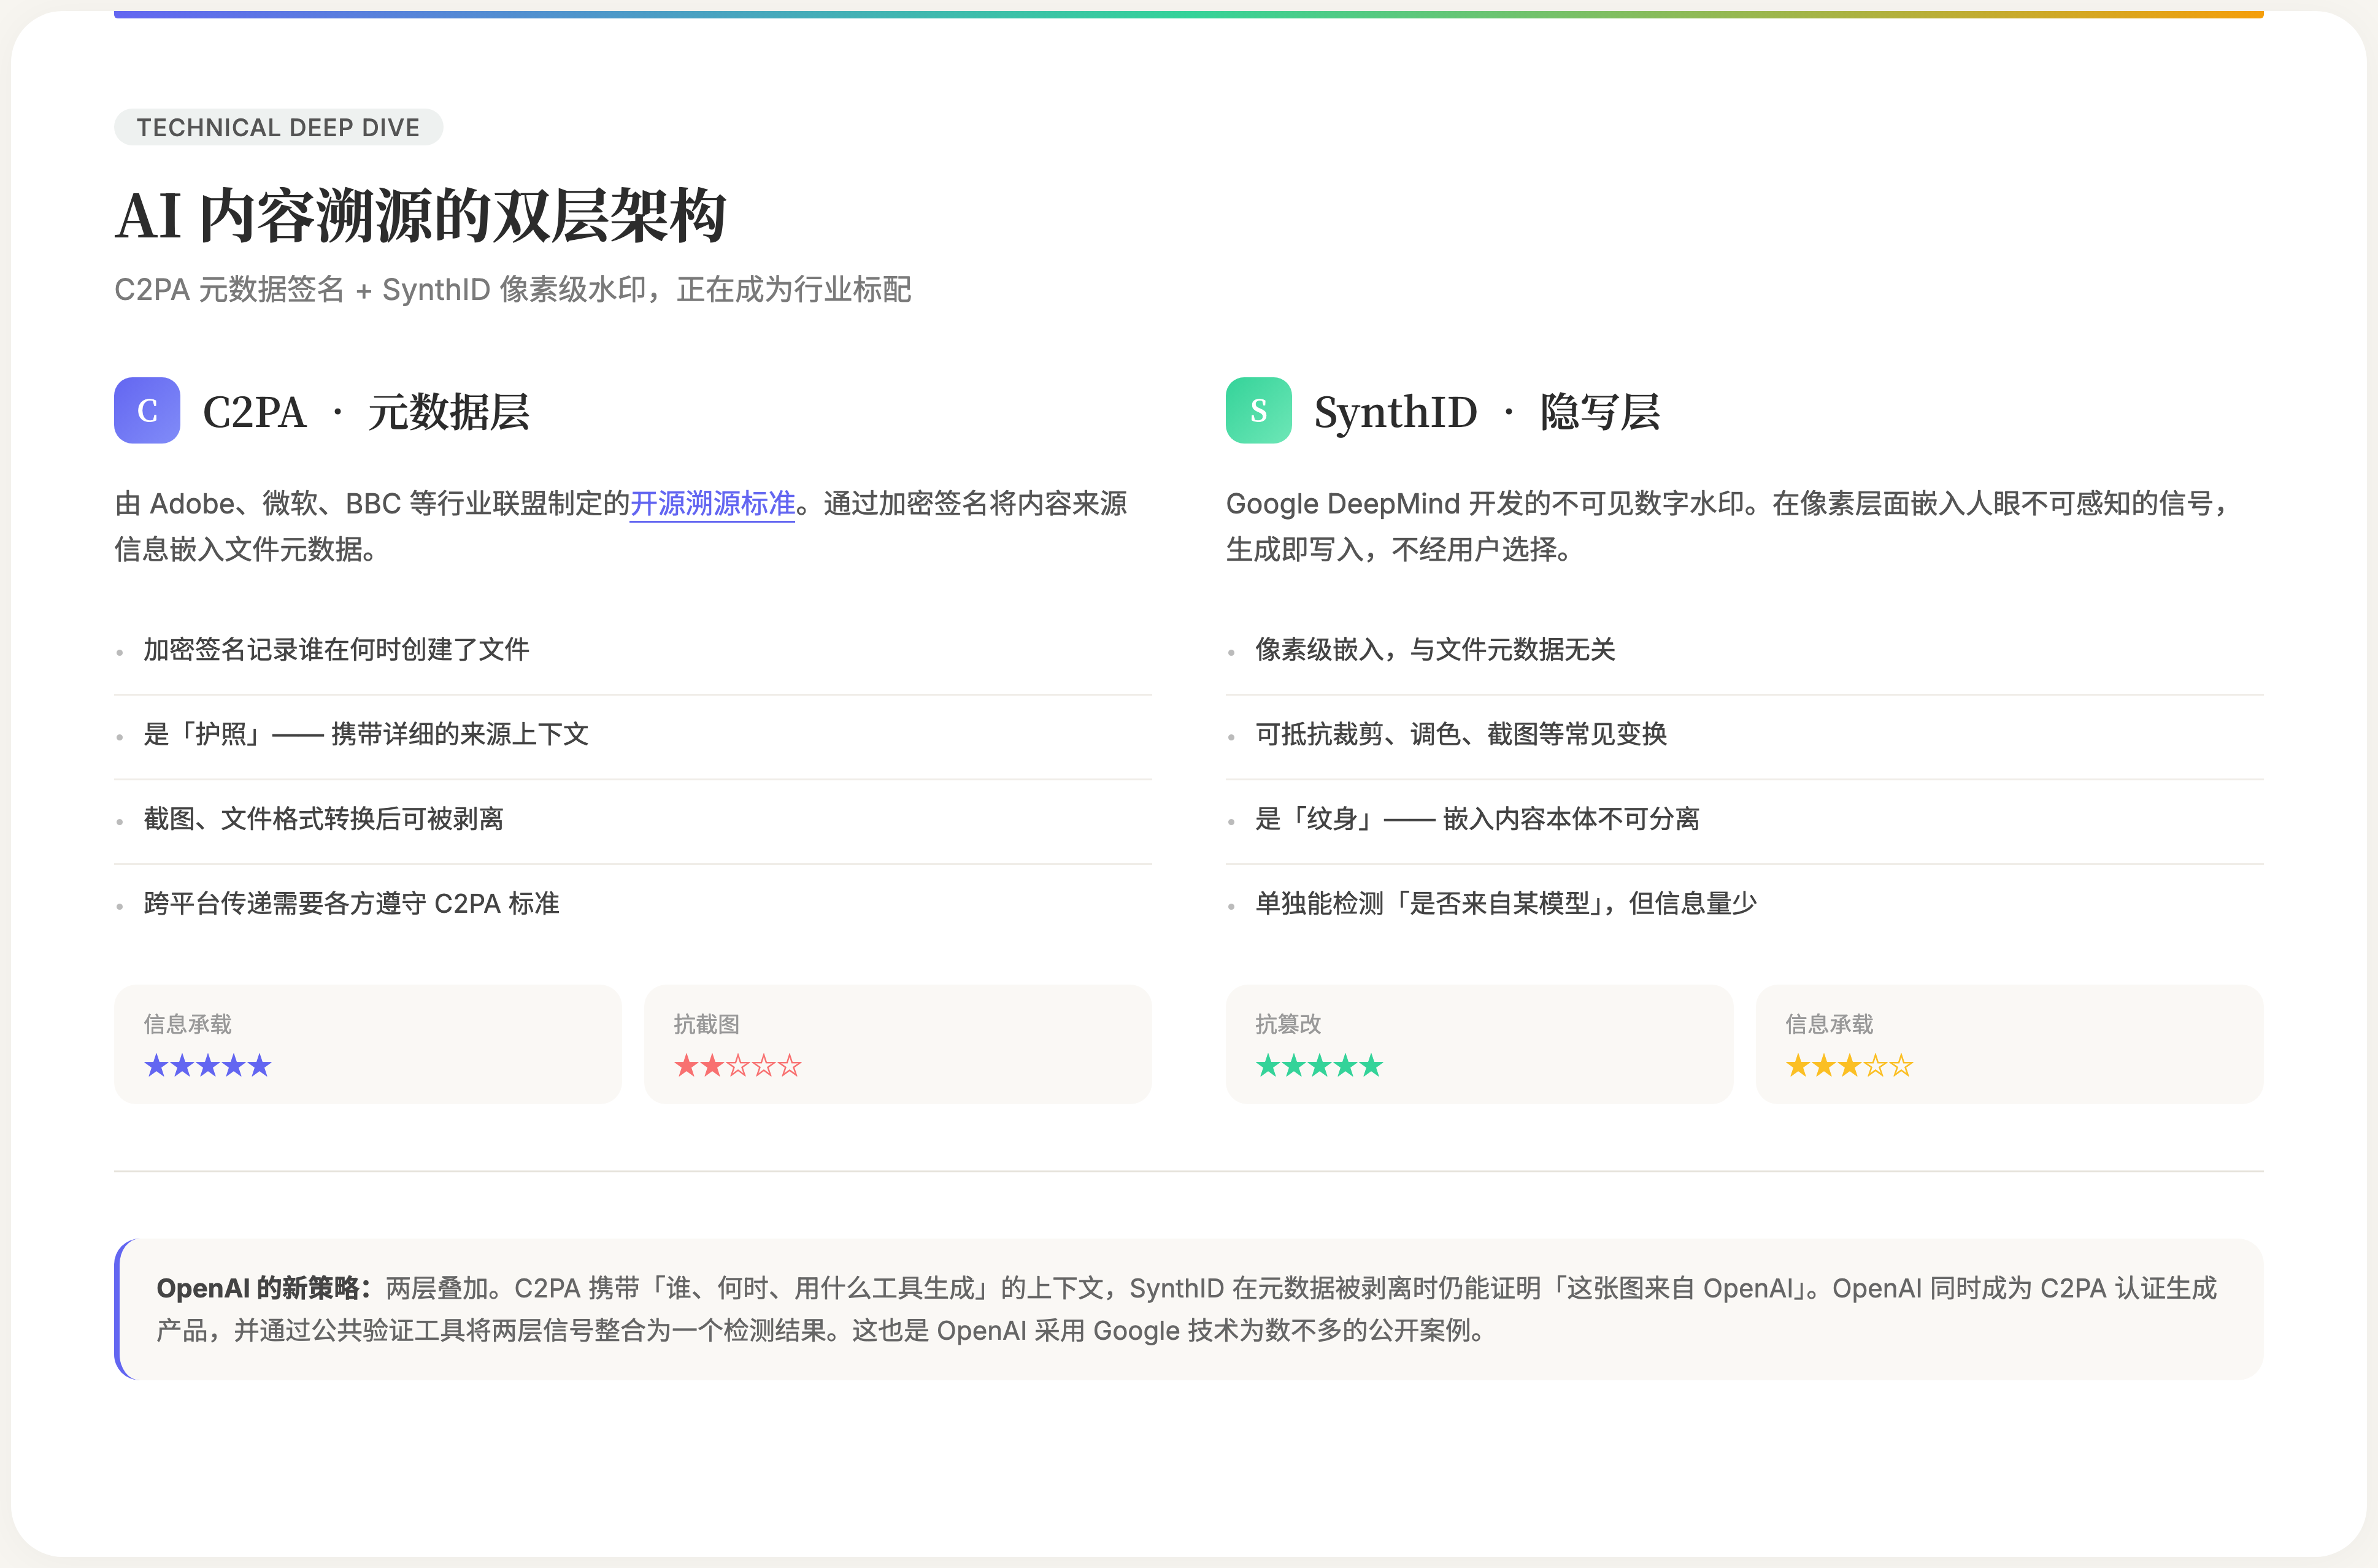
Task: Select bullet 像素级嵌入，与文件元数据无关
Action: tap(1435, 650)
